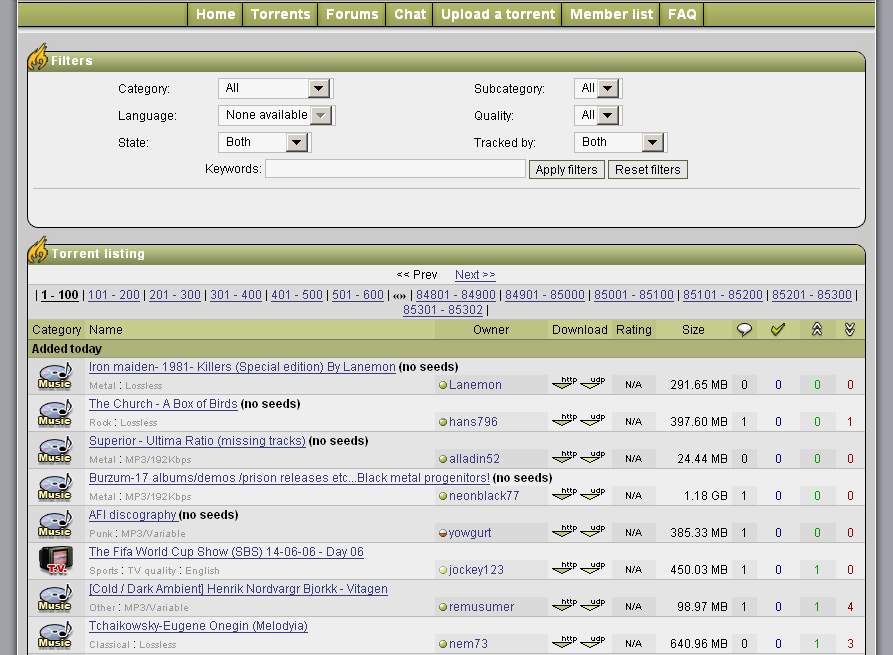Jump to torrents 84801 - 84900 page

tap(456, 295)
